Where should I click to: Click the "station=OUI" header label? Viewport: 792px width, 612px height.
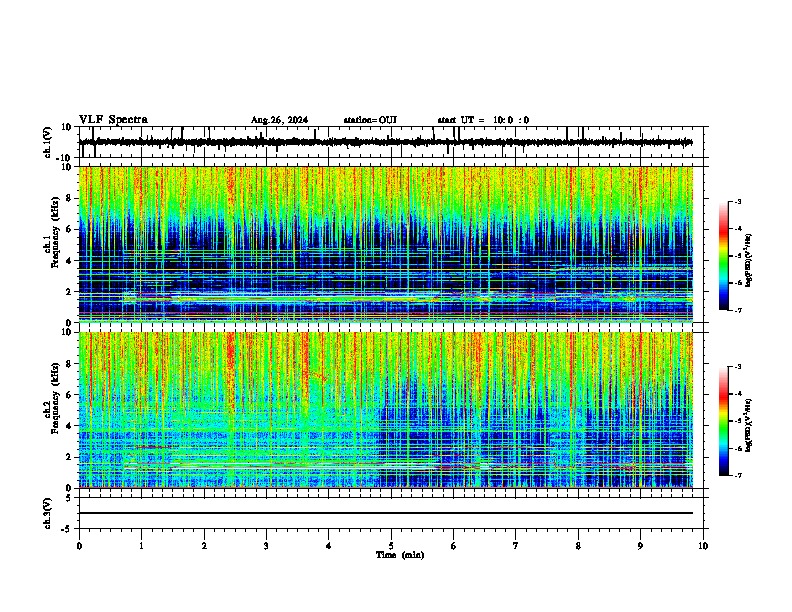point(370,120)
